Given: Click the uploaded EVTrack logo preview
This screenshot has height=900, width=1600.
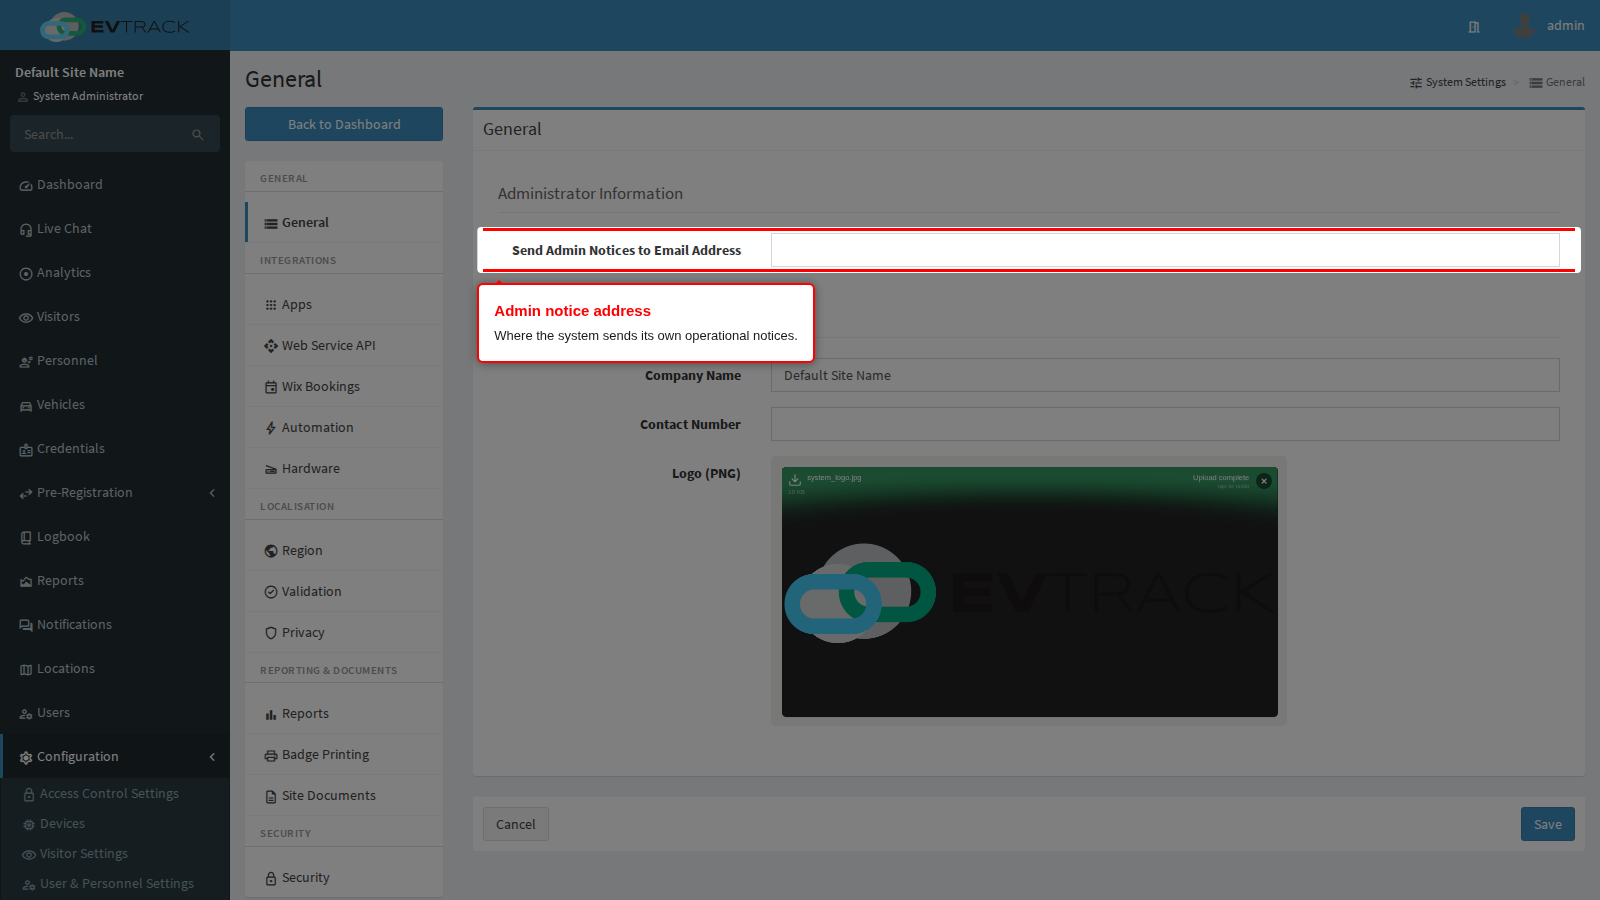Looking at the screenshot, I should 1030,592.
